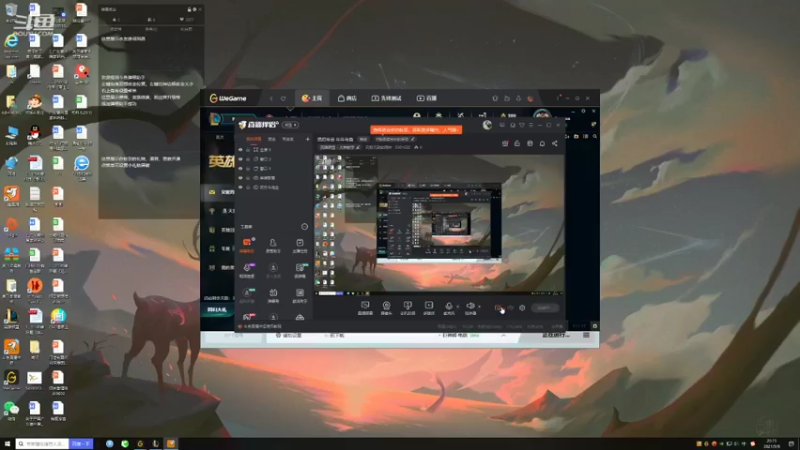Mute the microphone in the streaming app

pyautogui.click(x=448, y=307)
